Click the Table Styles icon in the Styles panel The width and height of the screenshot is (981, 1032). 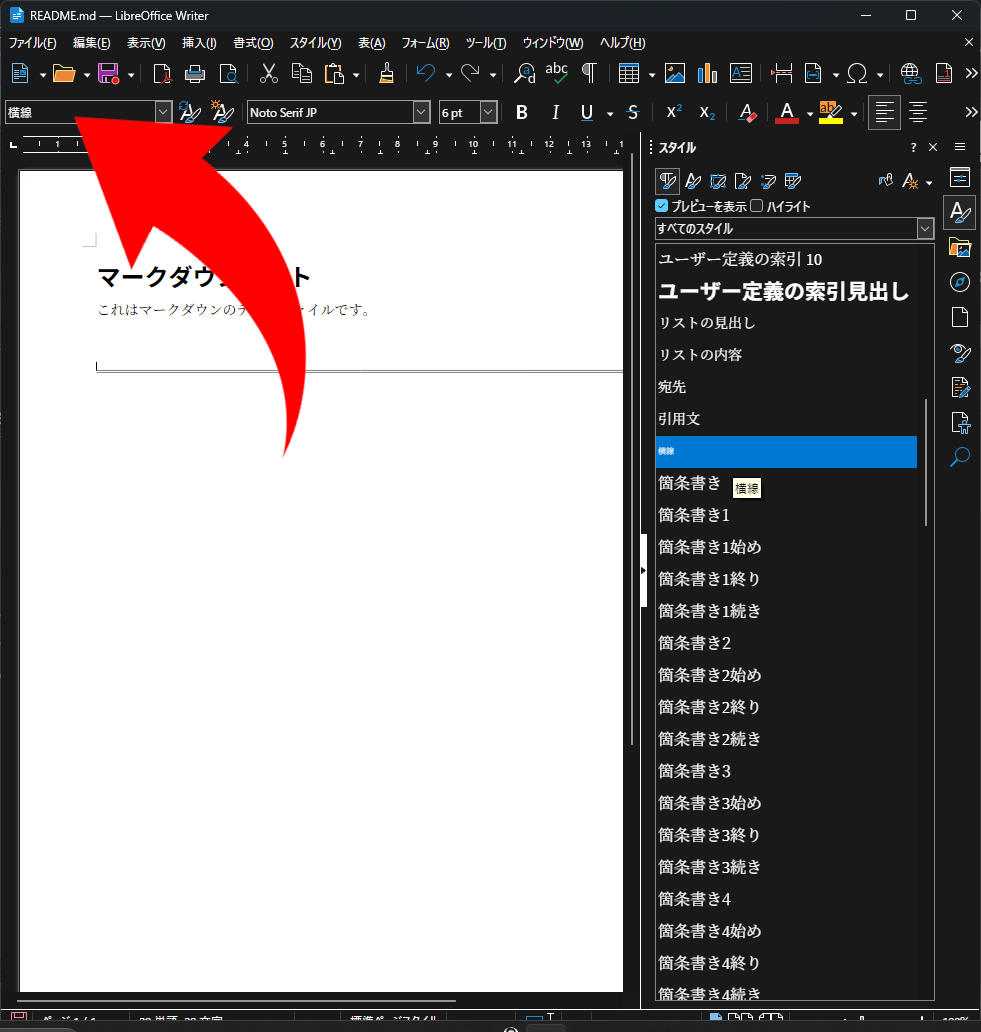(x=793, y=181)
